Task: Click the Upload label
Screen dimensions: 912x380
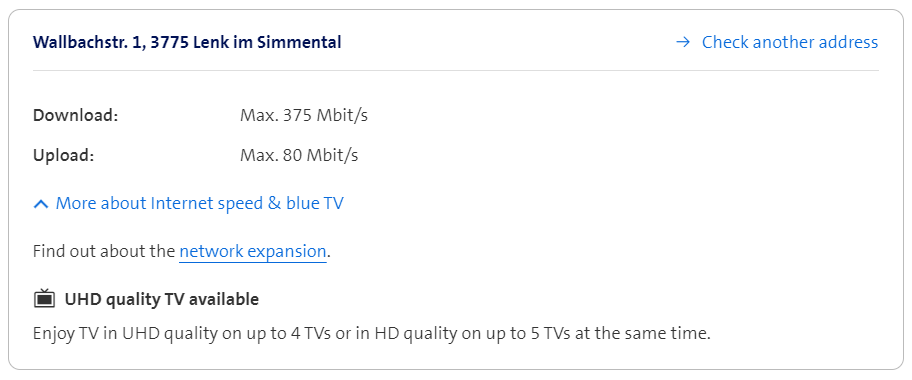Action: [63, 155]
